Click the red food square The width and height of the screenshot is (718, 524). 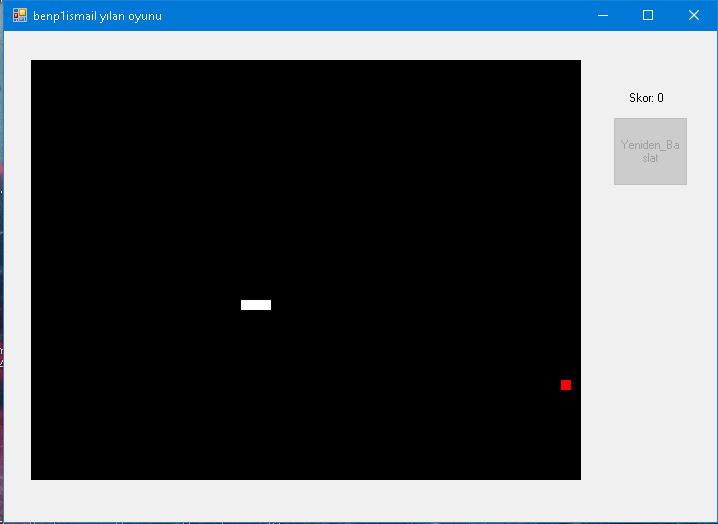click(566, 385)
